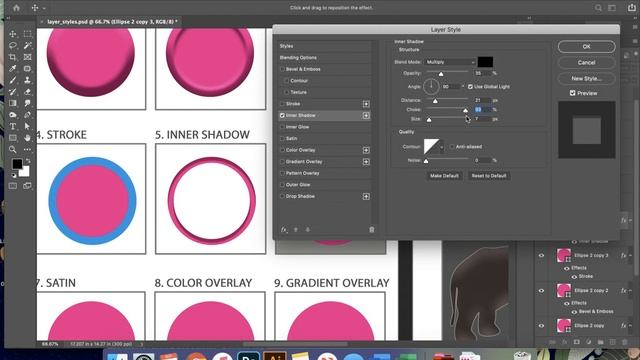This screenshot has height=360, width=640.
Task: Select the Crop tool
Action: 13,57
